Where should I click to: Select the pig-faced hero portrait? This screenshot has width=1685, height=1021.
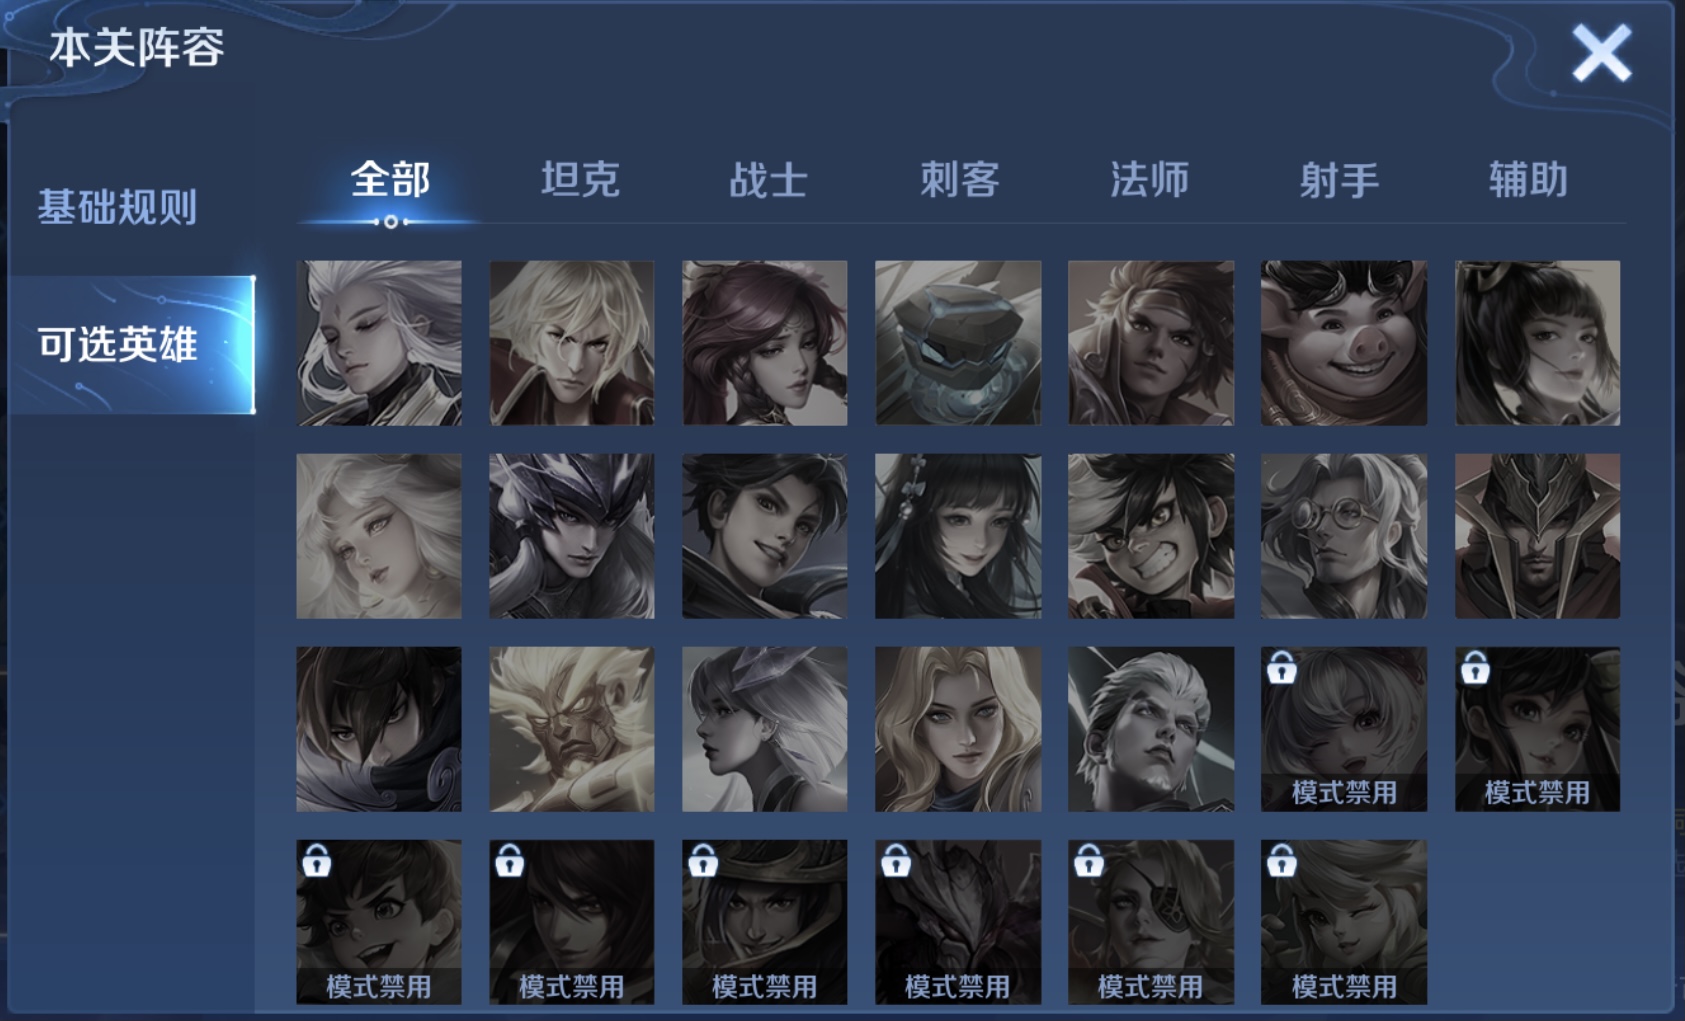(1343, 343)
